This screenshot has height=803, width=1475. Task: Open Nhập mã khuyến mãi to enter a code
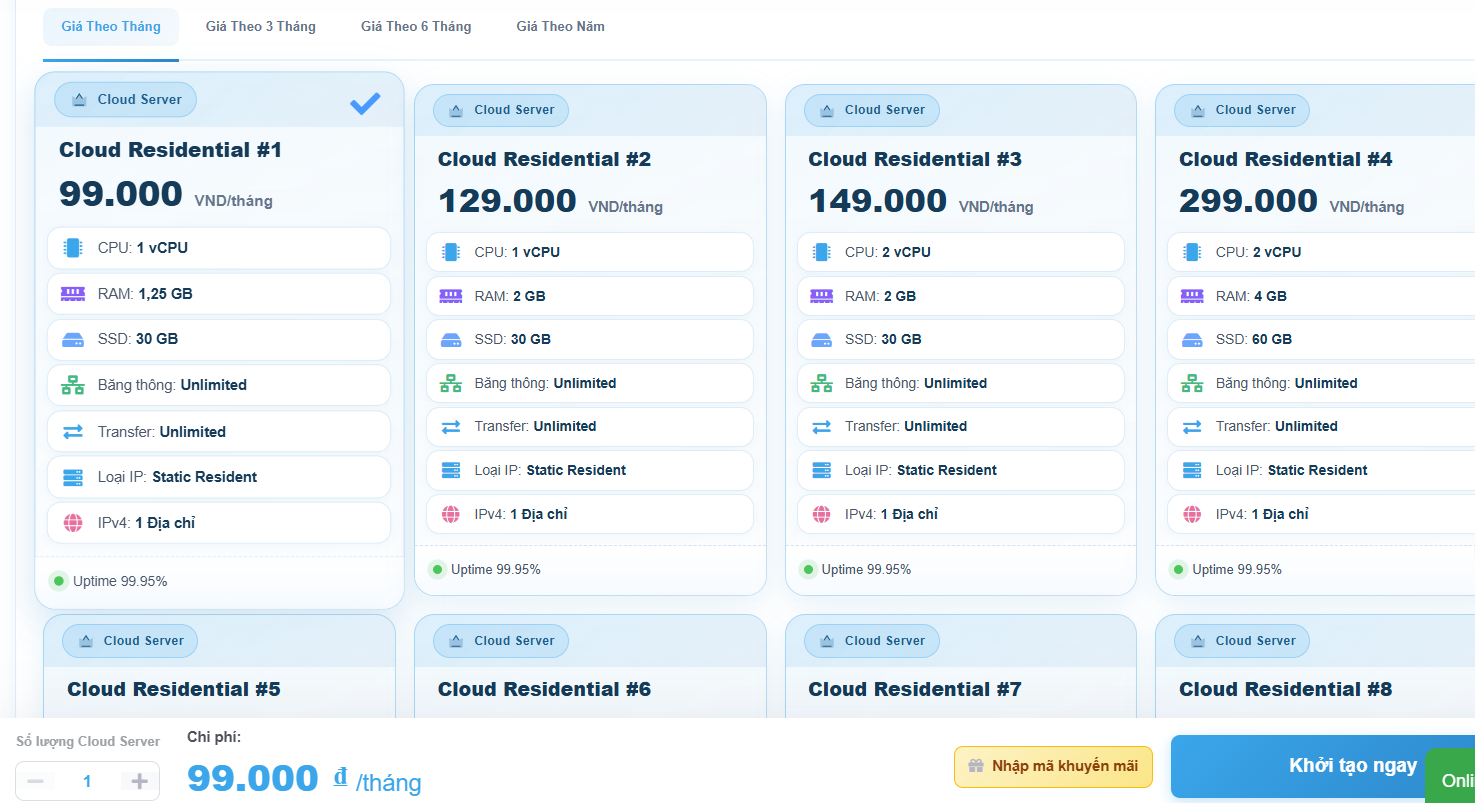1053,766
